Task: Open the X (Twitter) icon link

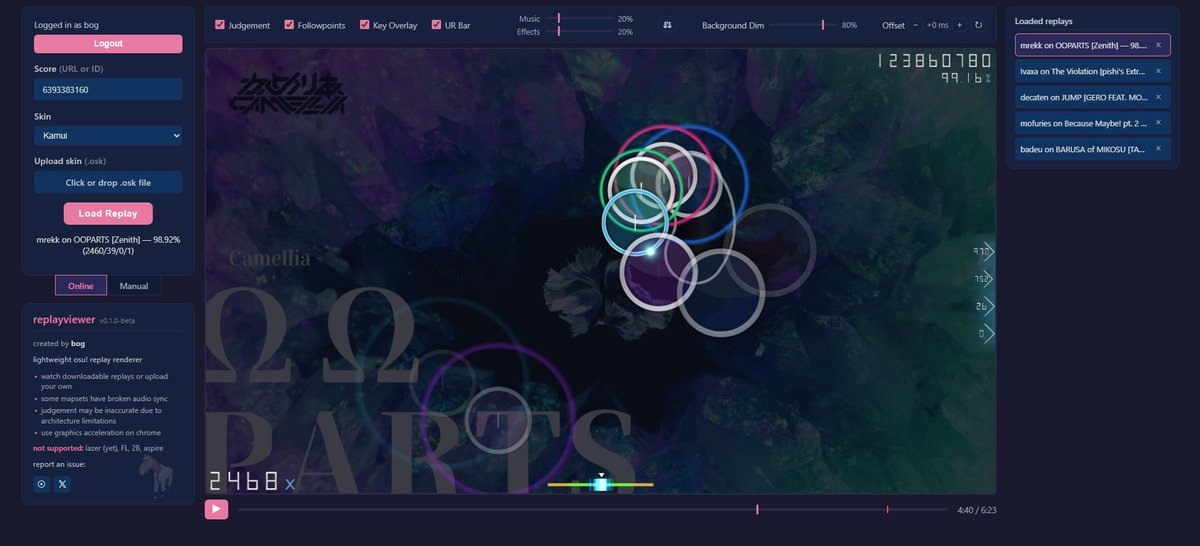Action: coord(62,484)
